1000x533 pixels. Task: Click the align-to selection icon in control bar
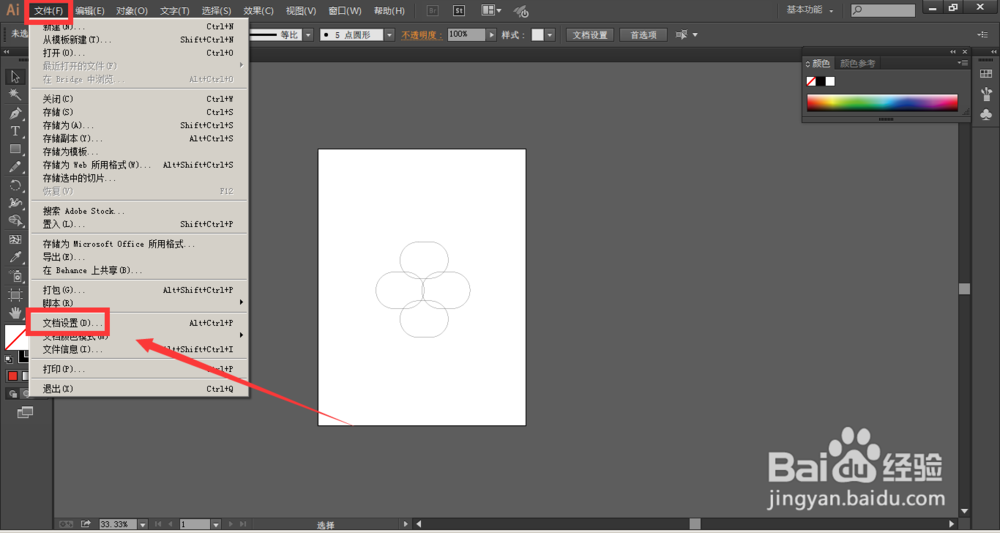pos(682,35)
